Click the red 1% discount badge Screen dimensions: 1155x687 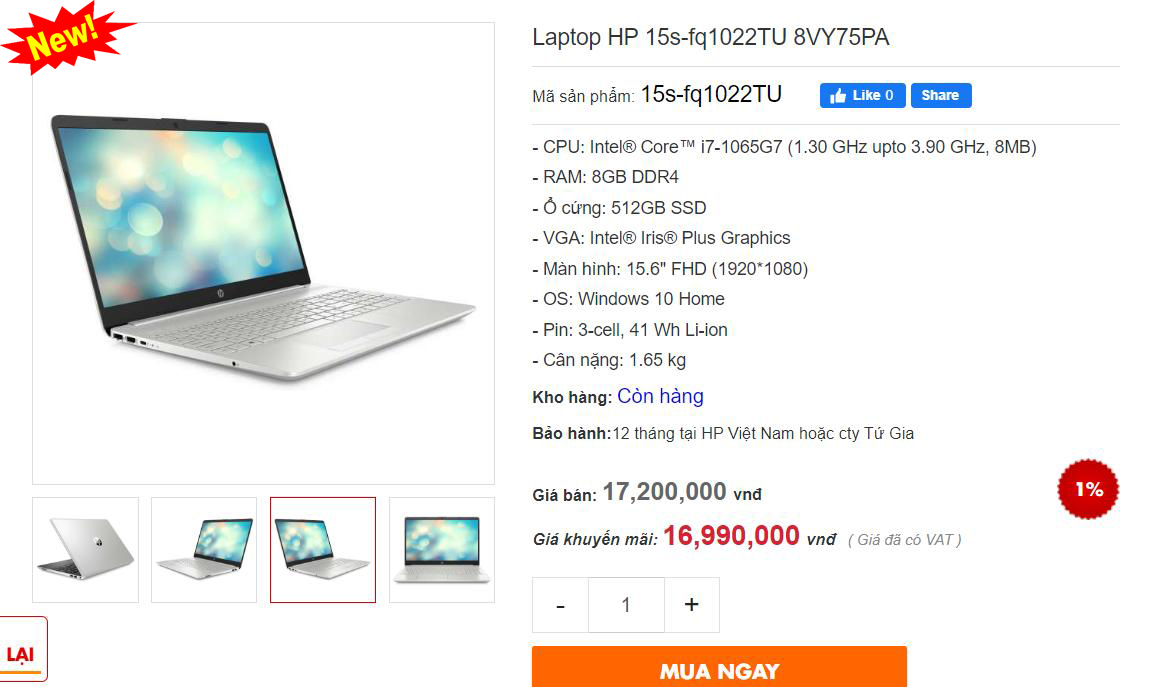1088,489
